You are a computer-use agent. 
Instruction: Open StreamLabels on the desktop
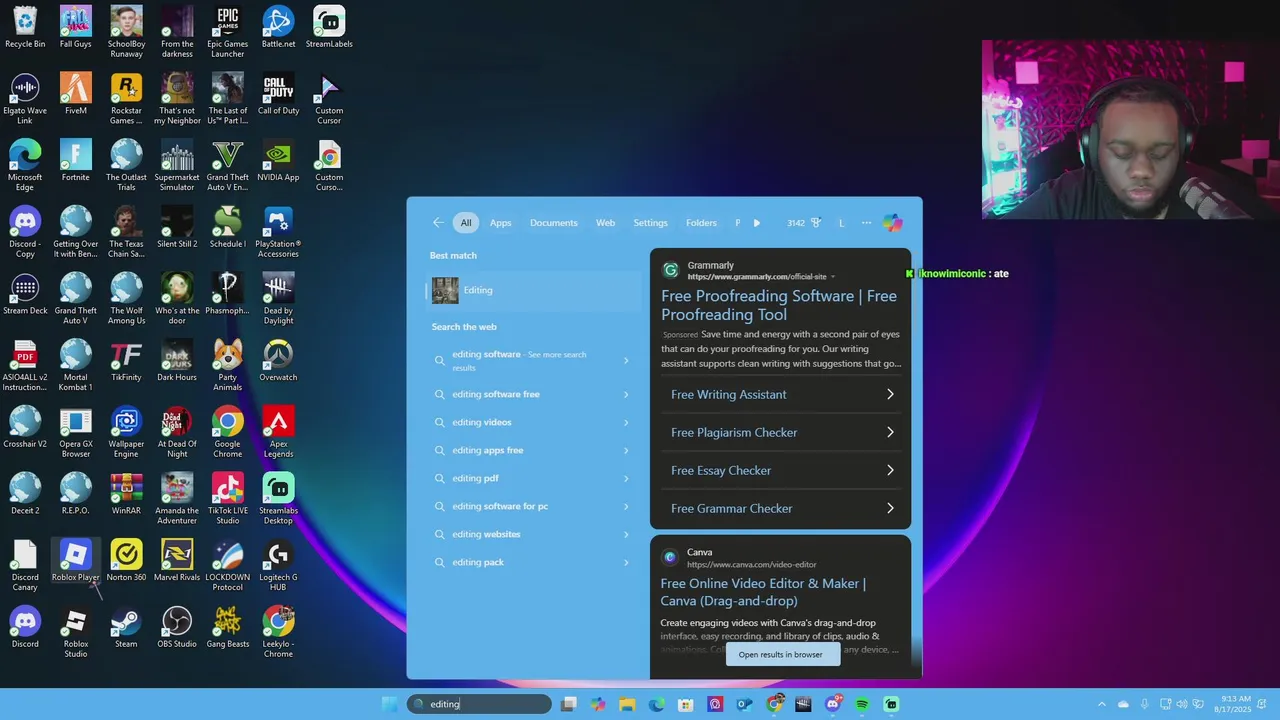(329, 27)
